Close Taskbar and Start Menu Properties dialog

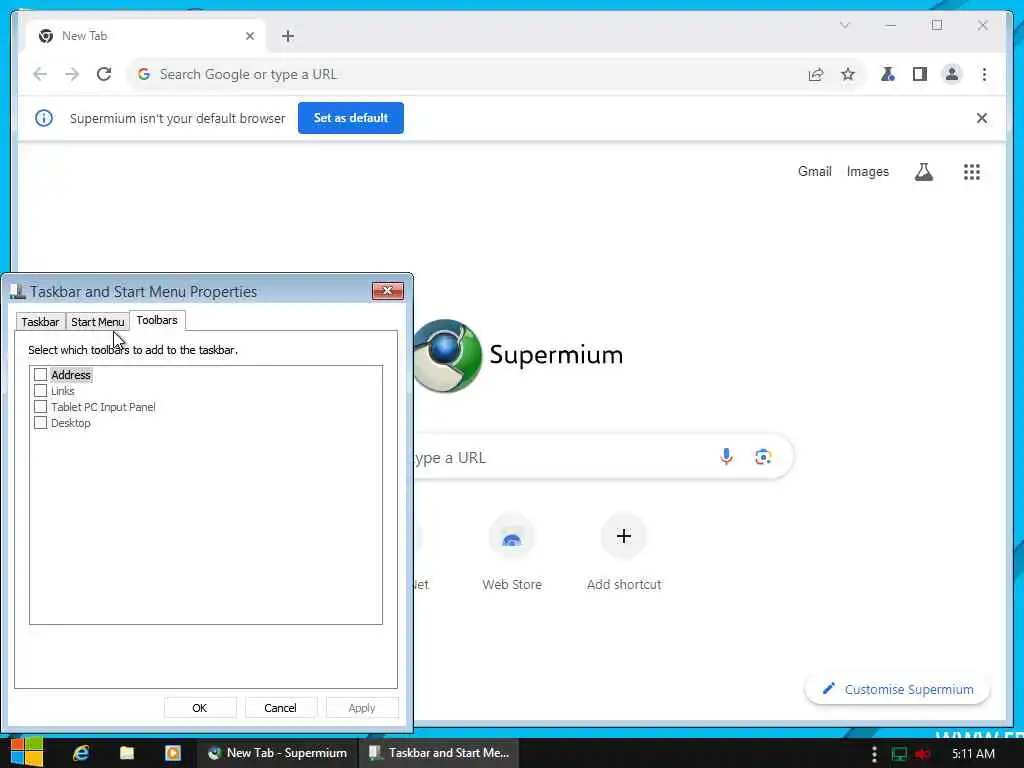coord(387,291)
